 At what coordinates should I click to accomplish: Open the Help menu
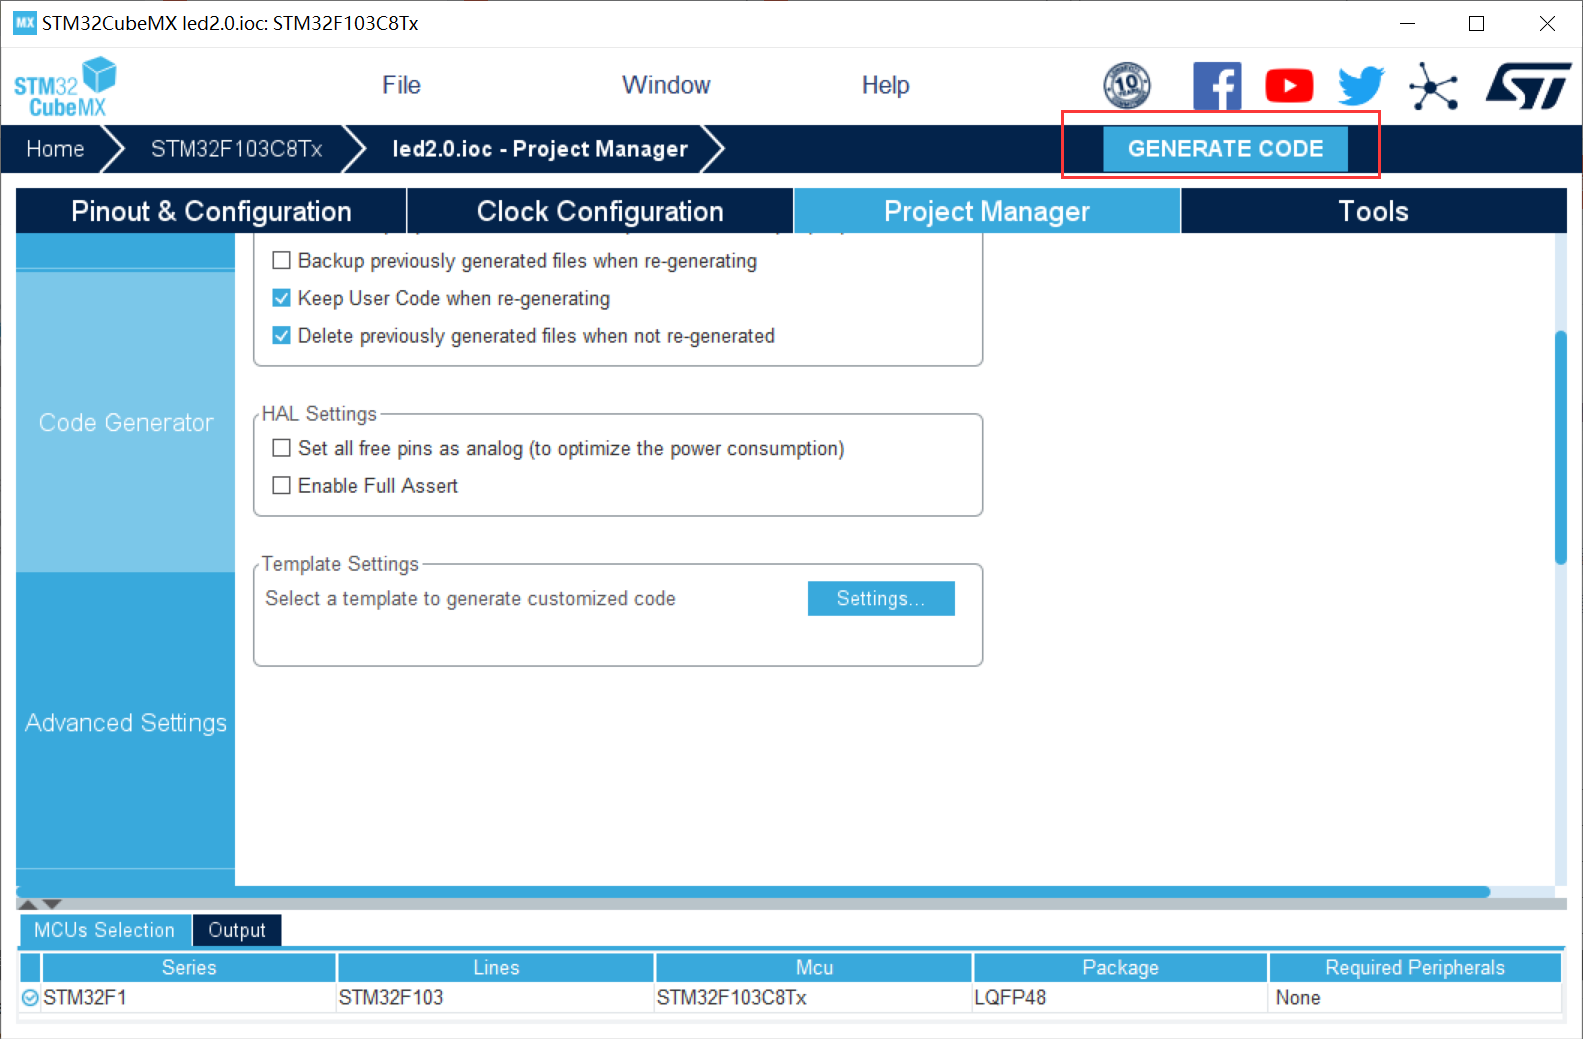pyautogui.click(x=885, y=85)
